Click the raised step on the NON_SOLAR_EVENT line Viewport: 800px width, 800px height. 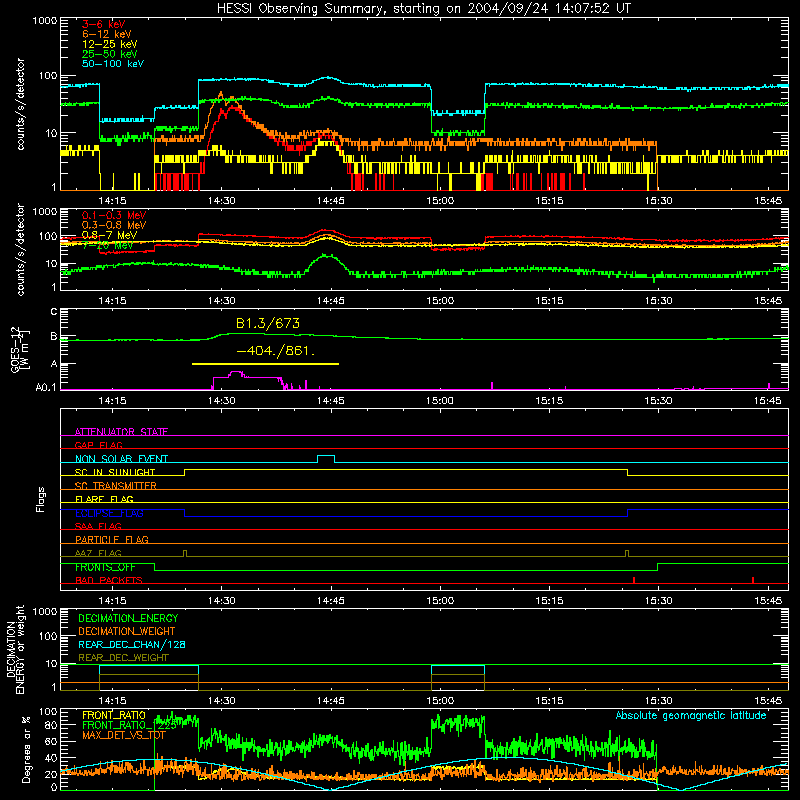point(326,456)
